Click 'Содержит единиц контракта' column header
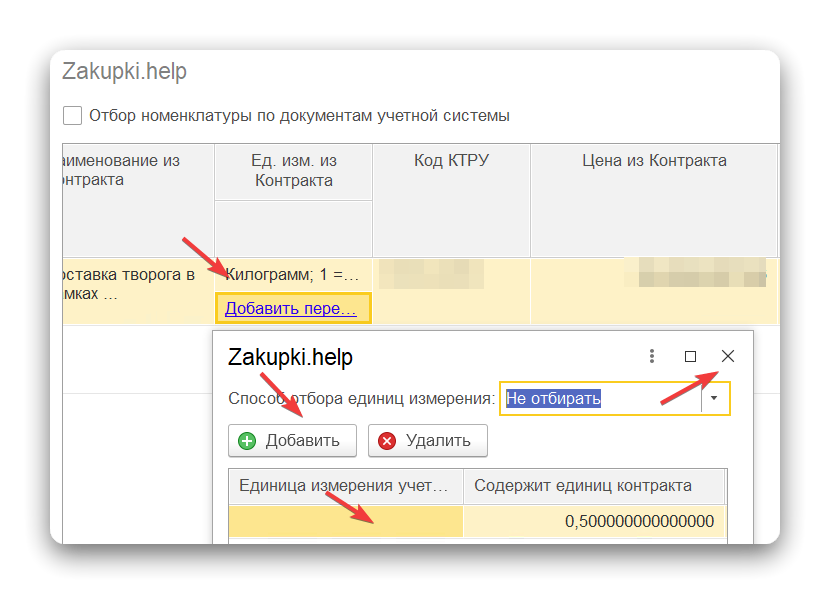The height and width of the screenshot is (594, 830). tap(593, 486)
